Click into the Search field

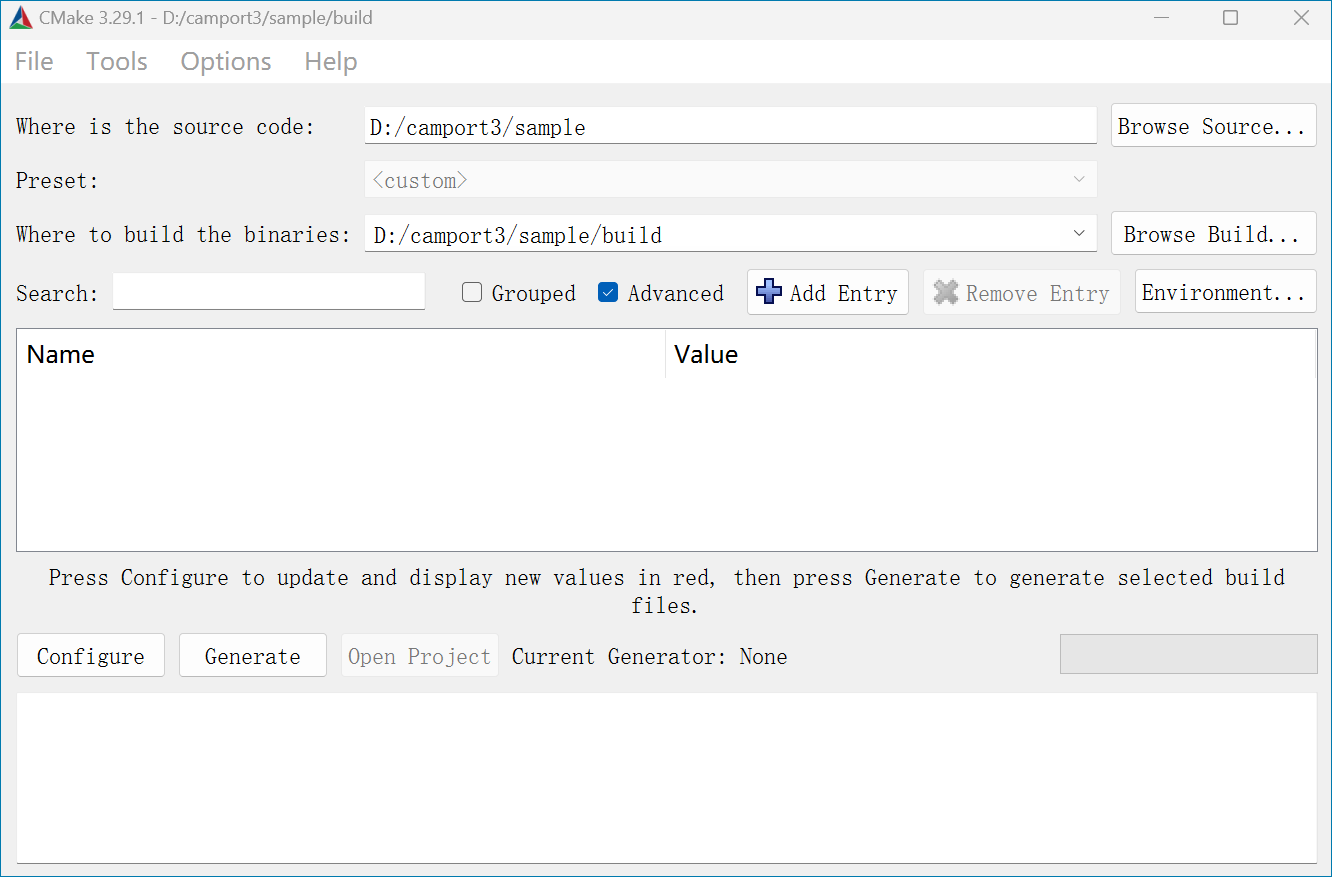[x=269, y=292]
